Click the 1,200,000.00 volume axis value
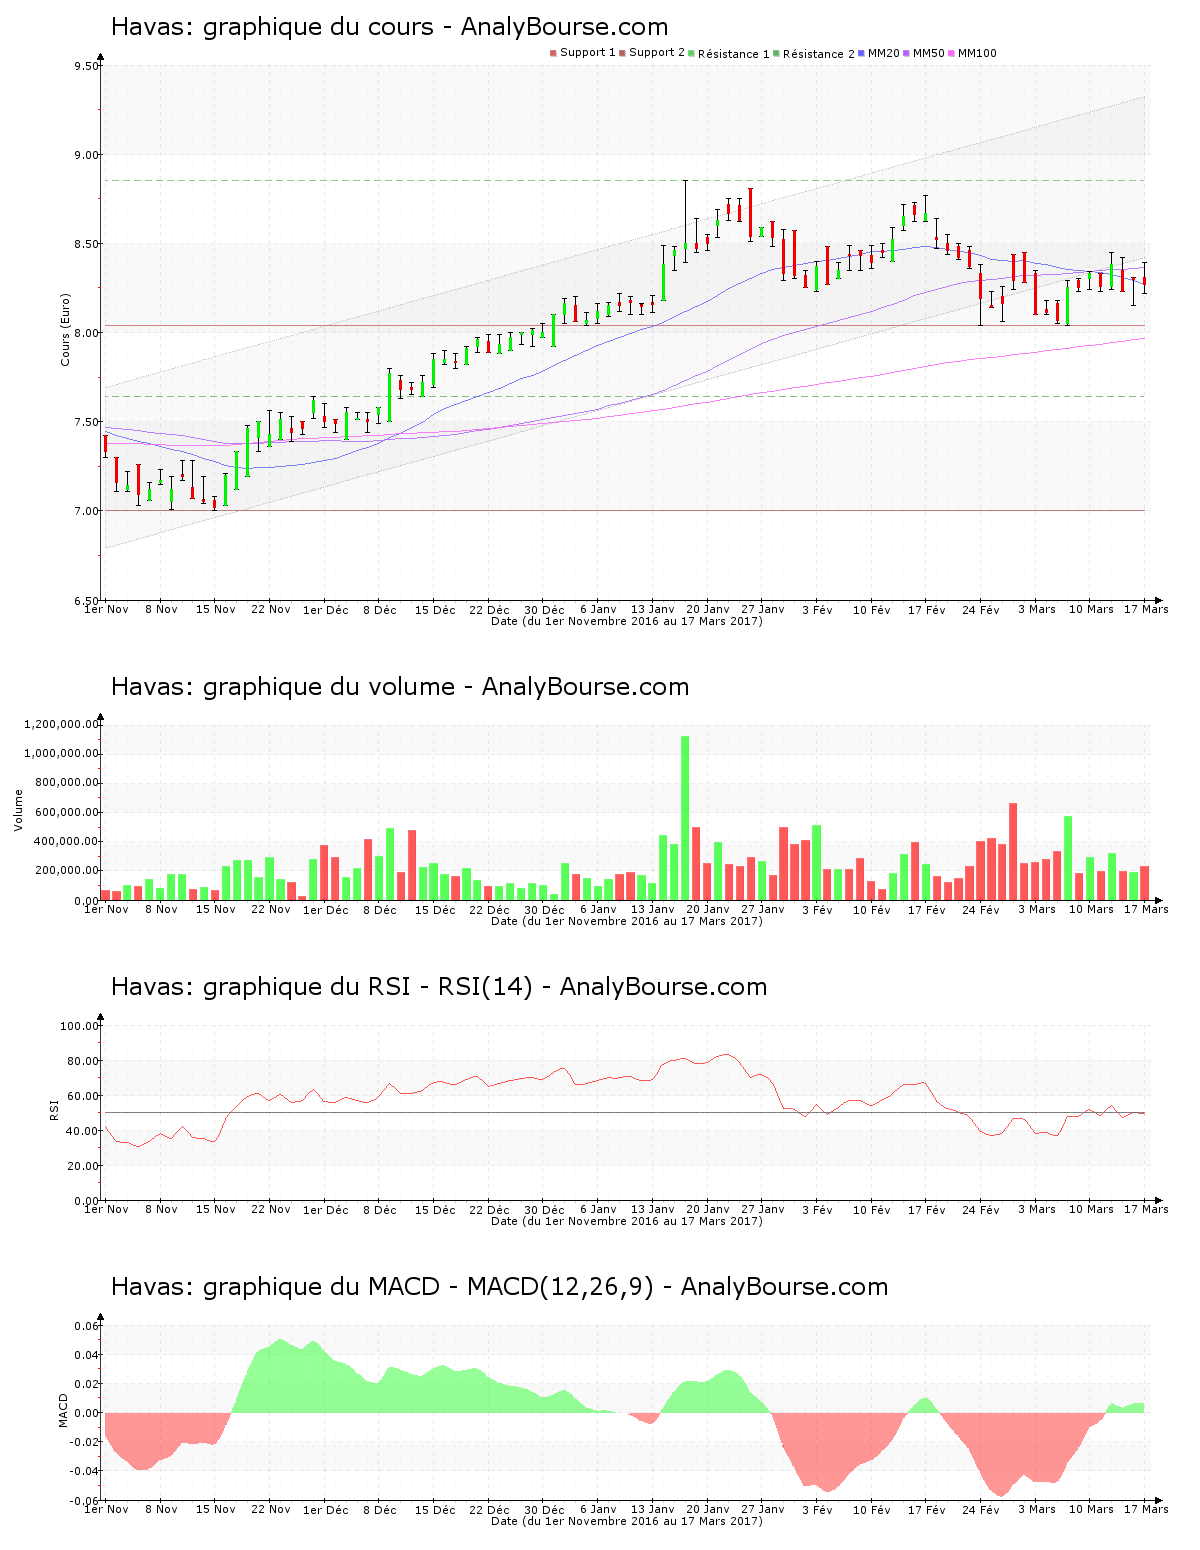 point(60,724)
